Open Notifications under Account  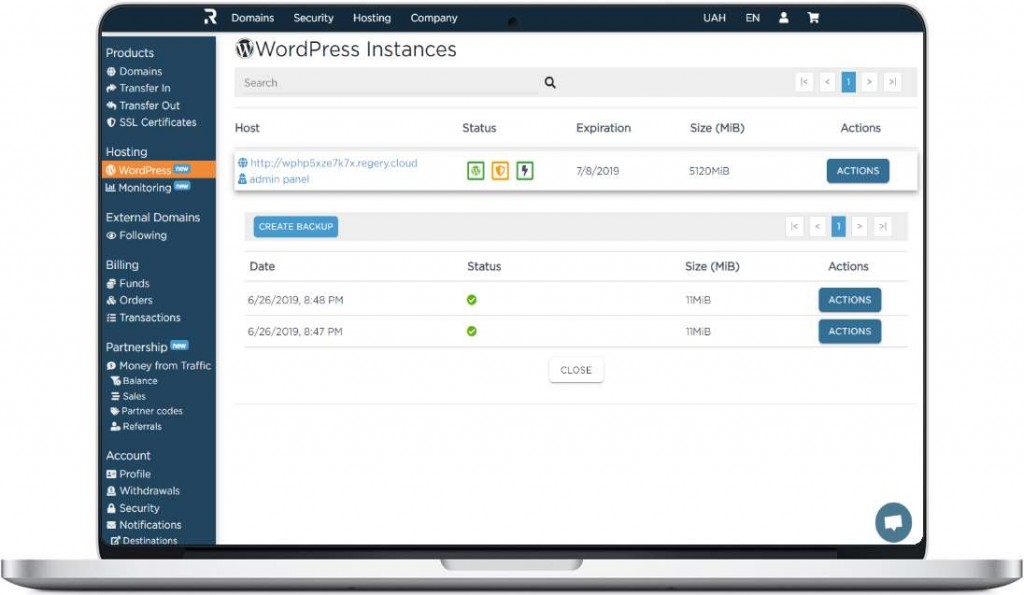(144, 525)
